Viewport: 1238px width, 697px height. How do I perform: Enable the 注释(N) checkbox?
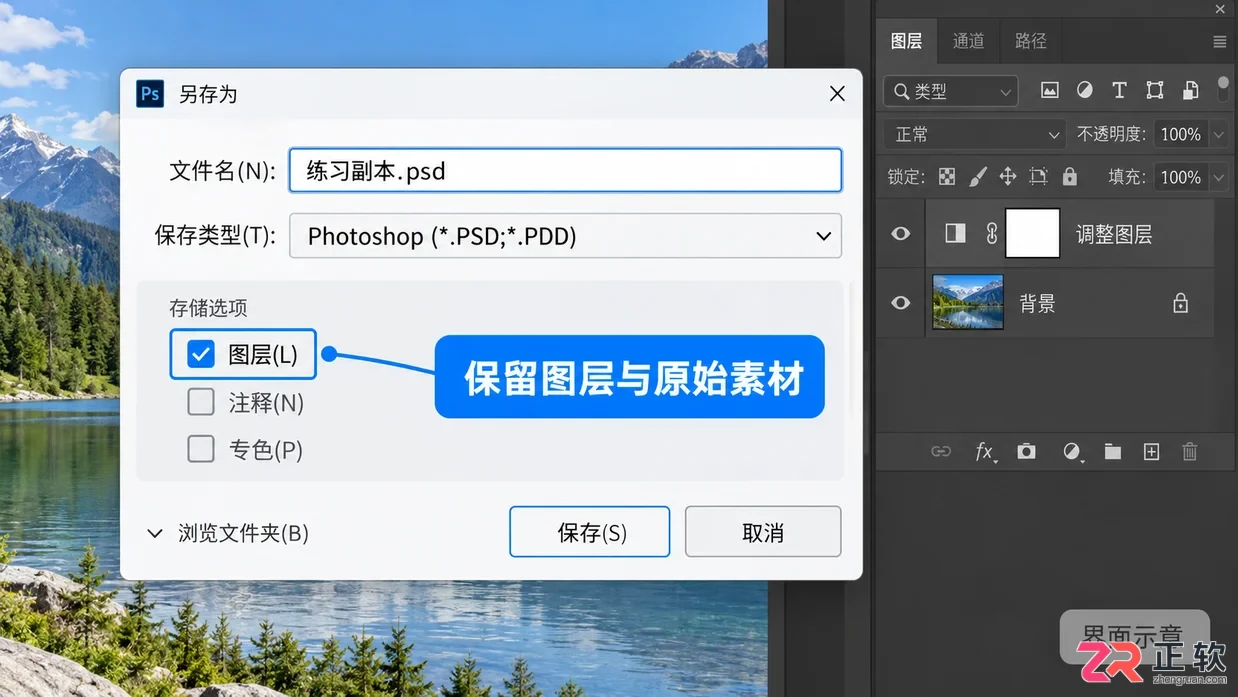point(201,402)
